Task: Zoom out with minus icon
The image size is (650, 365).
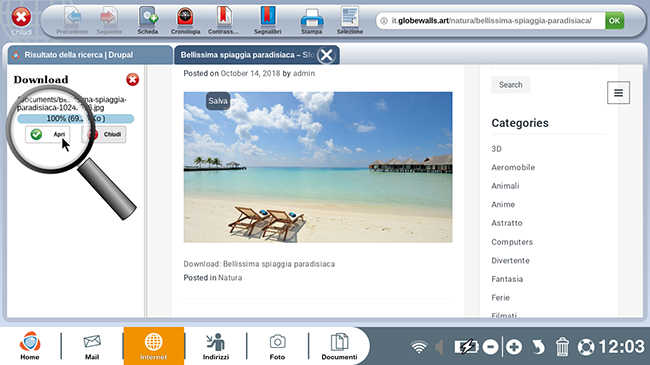Action: 490,347
